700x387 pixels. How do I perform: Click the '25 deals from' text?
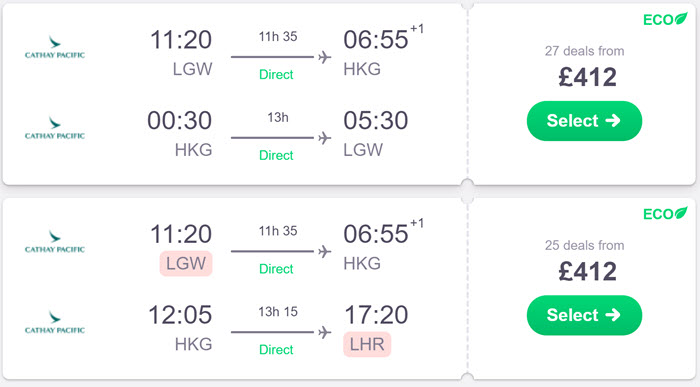[584, 245]
